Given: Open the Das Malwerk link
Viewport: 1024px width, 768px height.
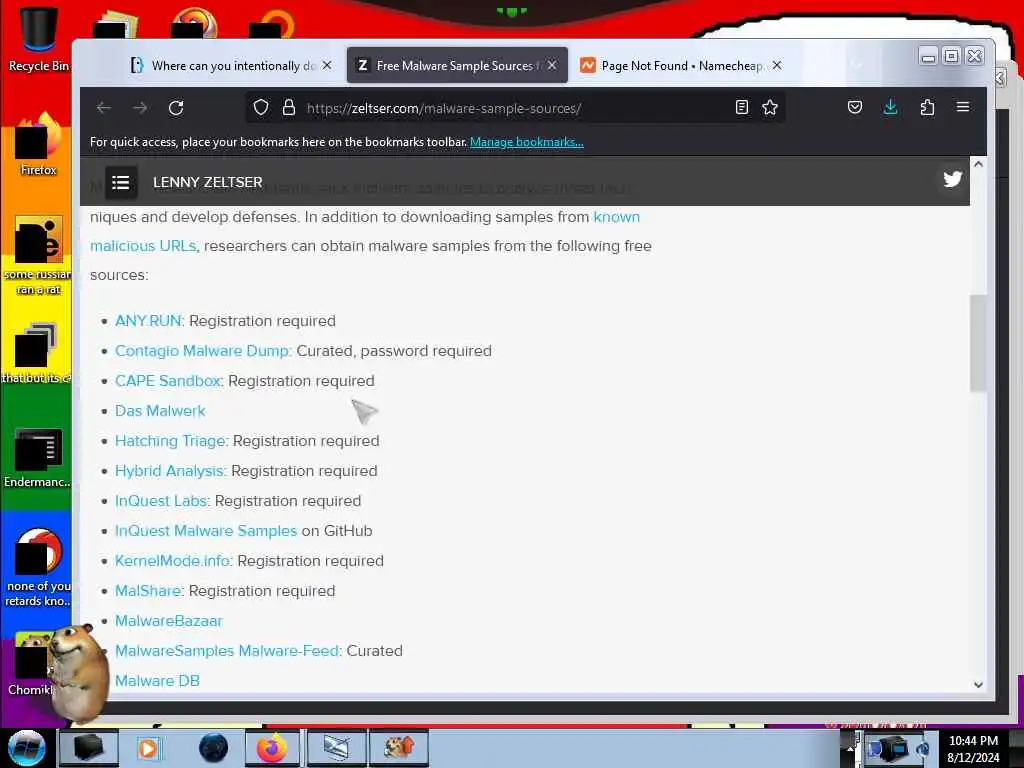Looking at the screenshot, I should tap(160, 411).
